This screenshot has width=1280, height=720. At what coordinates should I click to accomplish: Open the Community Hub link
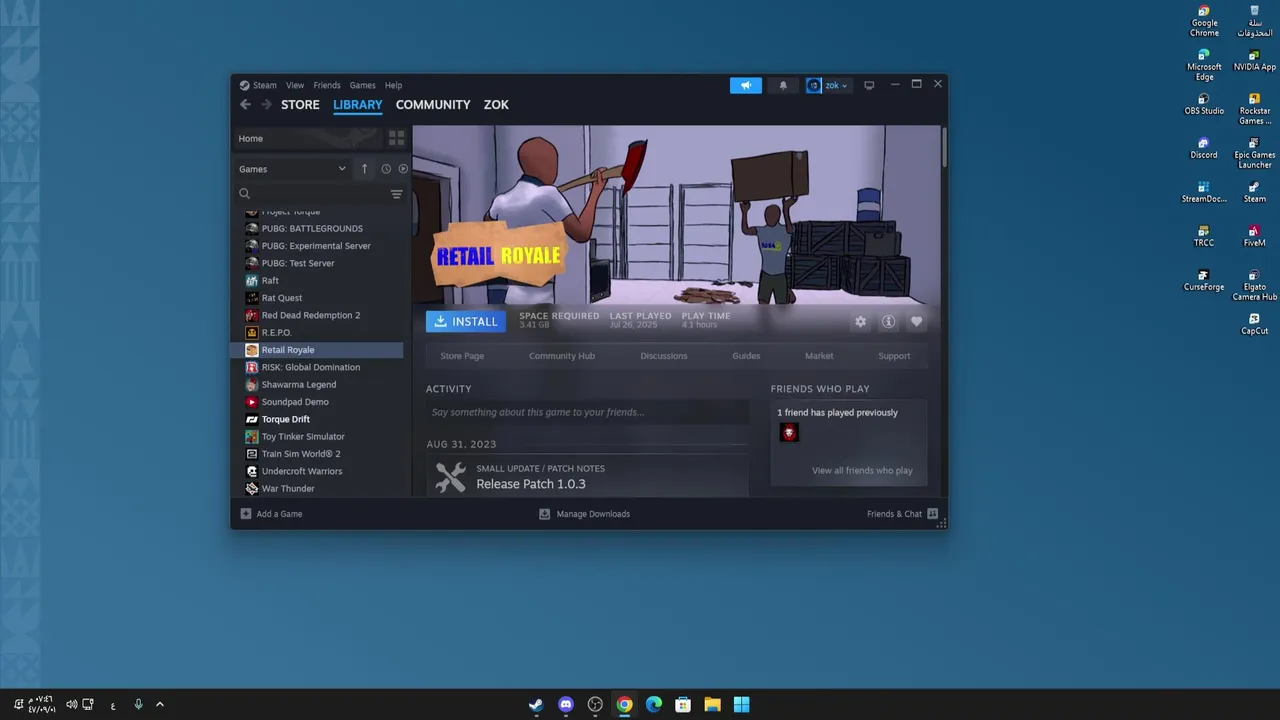coord(562,356)
